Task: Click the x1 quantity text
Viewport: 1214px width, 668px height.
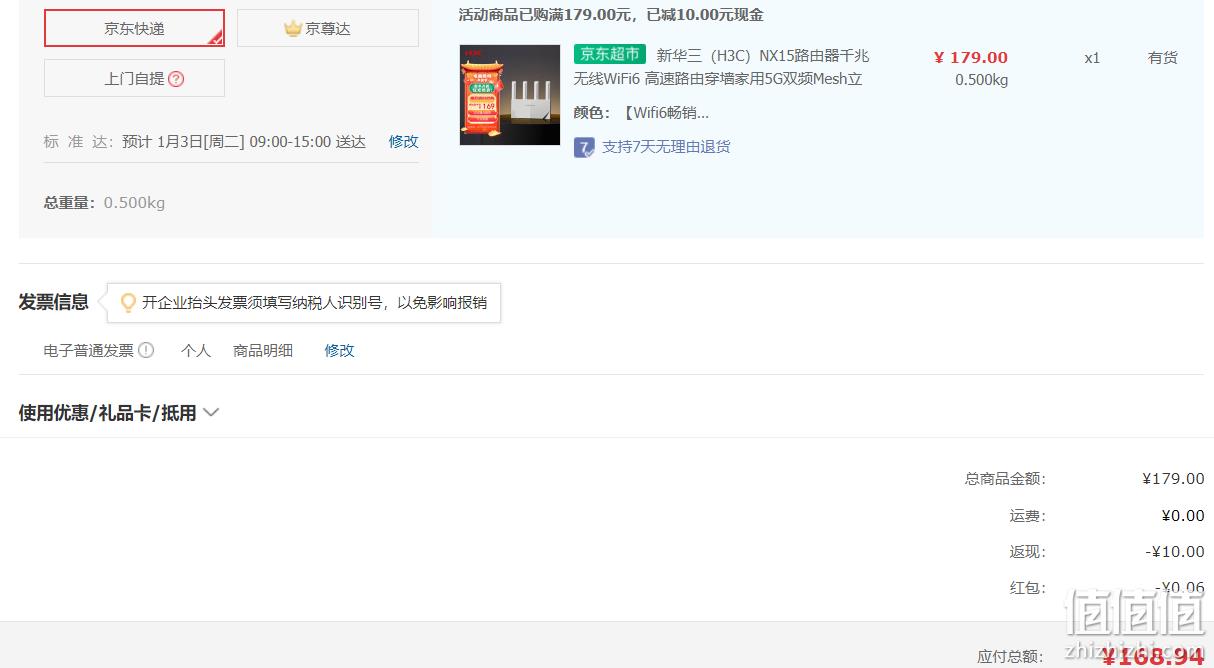Action: pos(1092,58)
